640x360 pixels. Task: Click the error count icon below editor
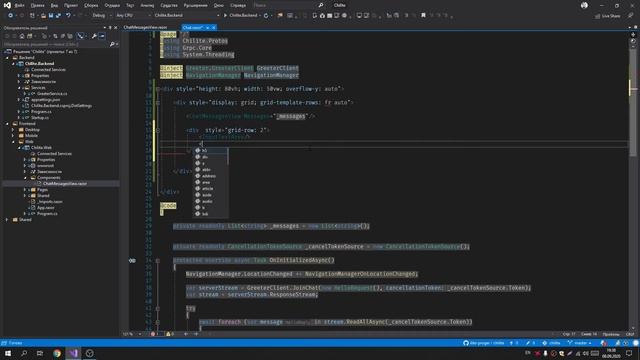[153, 334]
